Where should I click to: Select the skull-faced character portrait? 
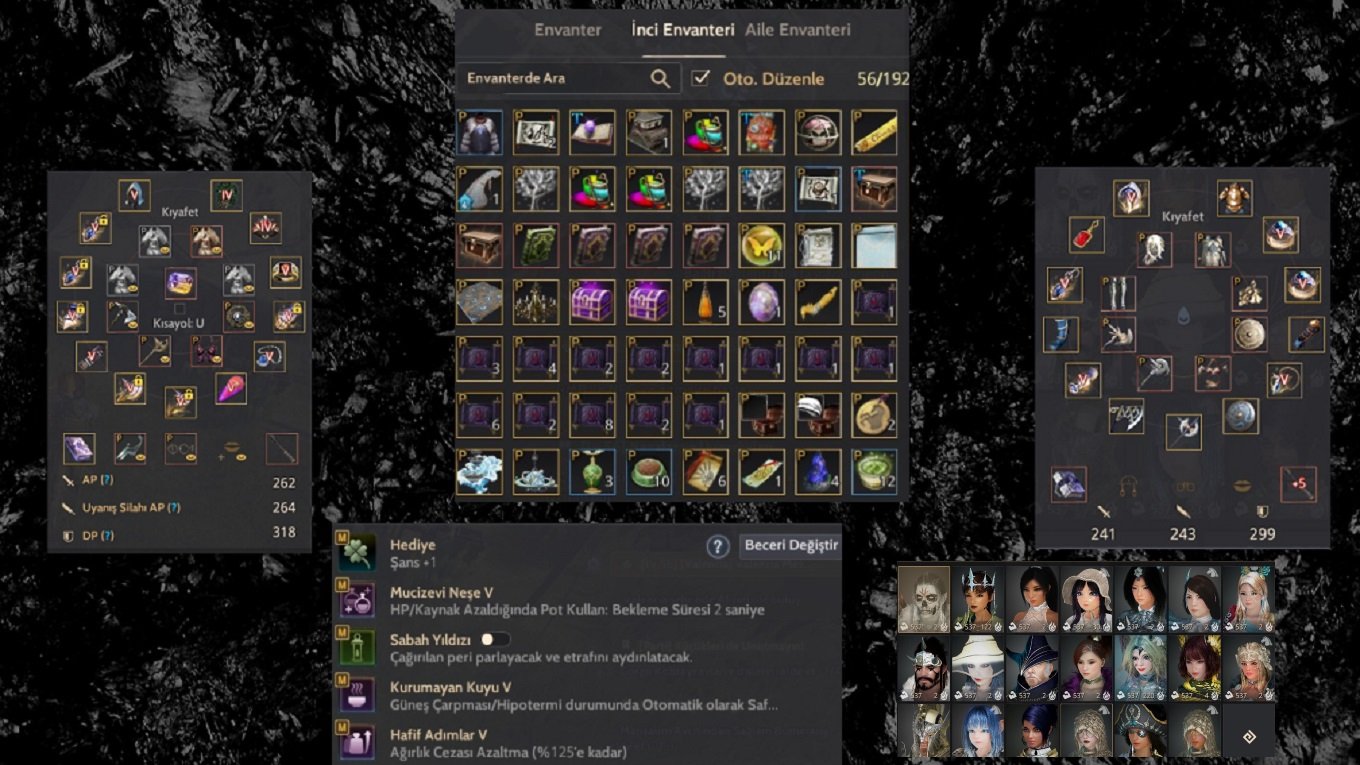[924, 598]
